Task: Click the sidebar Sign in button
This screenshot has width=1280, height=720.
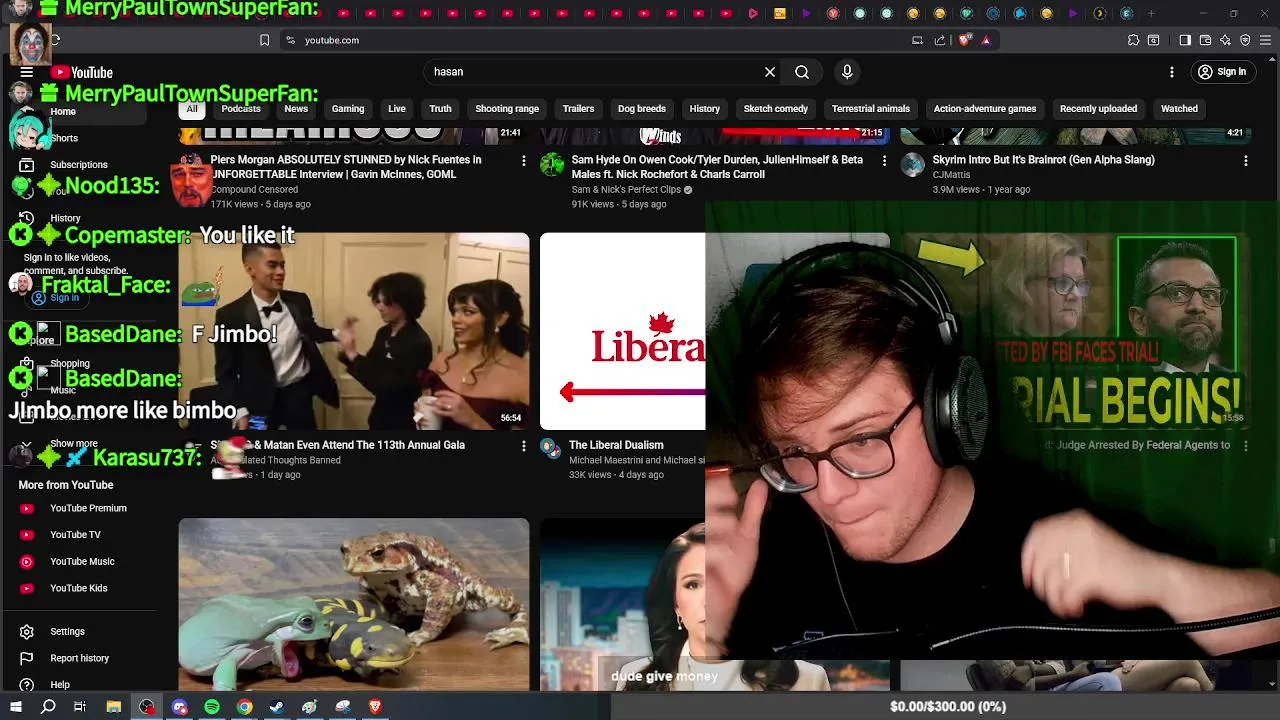Action: [x=55, y=298]
